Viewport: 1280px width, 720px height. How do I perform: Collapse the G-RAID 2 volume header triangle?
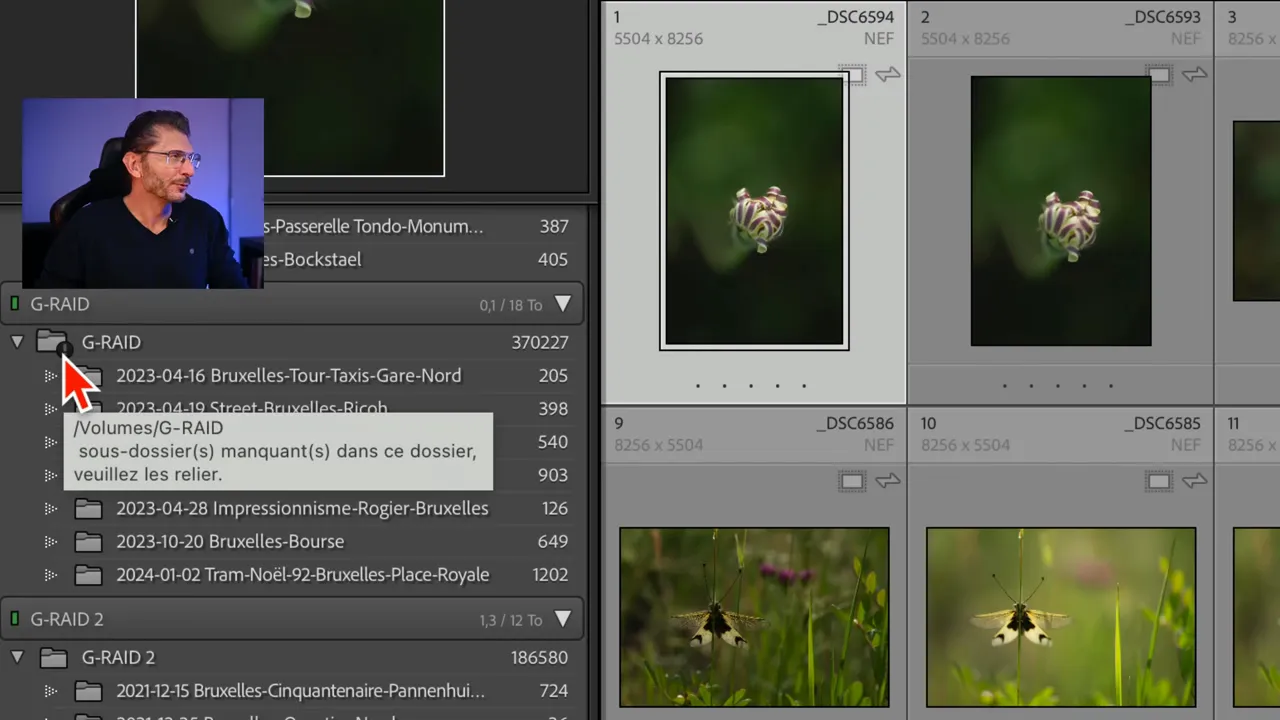(x=563, y=619)
